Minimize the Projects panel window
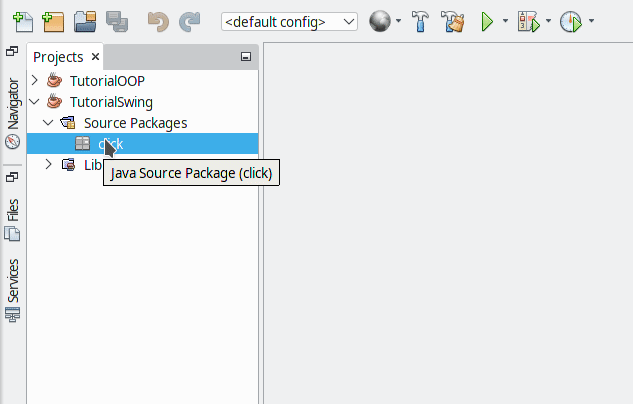This screenshot has width=633, height=404. click(246, 58)
